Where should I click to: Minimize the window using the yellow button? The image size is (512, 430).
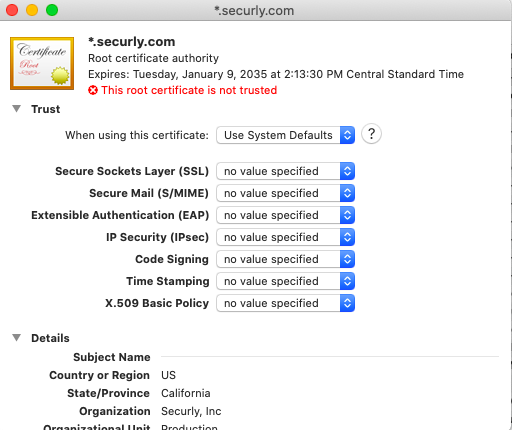pos(32,10)
